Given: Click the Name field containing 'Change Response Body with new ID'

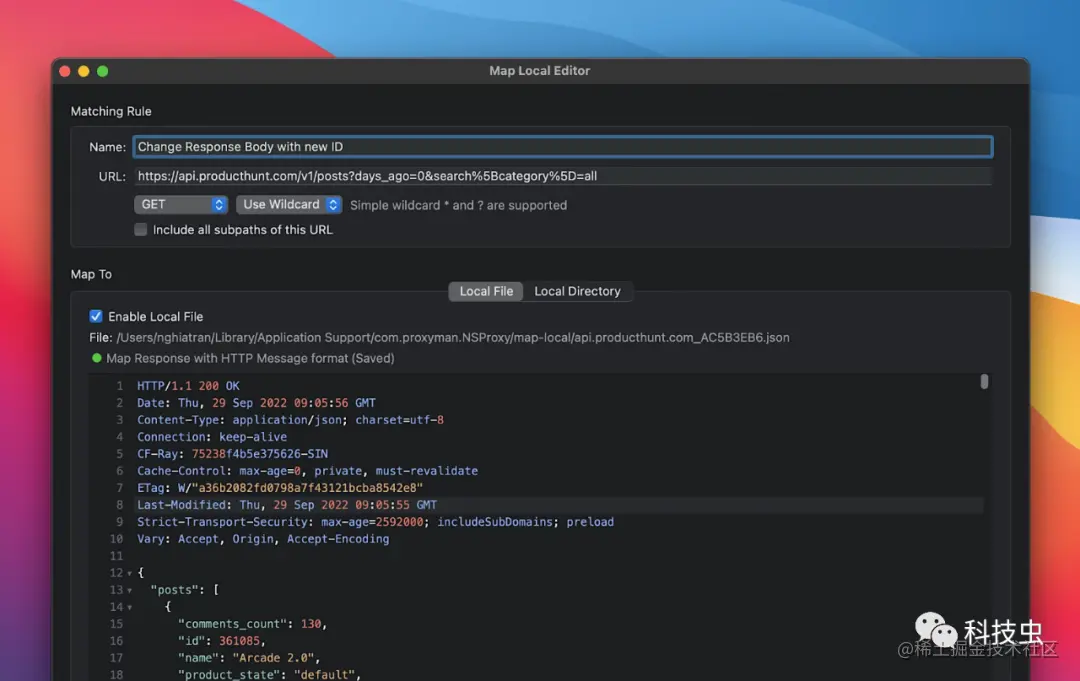Looking at the screenshot, I should (562, 147).
